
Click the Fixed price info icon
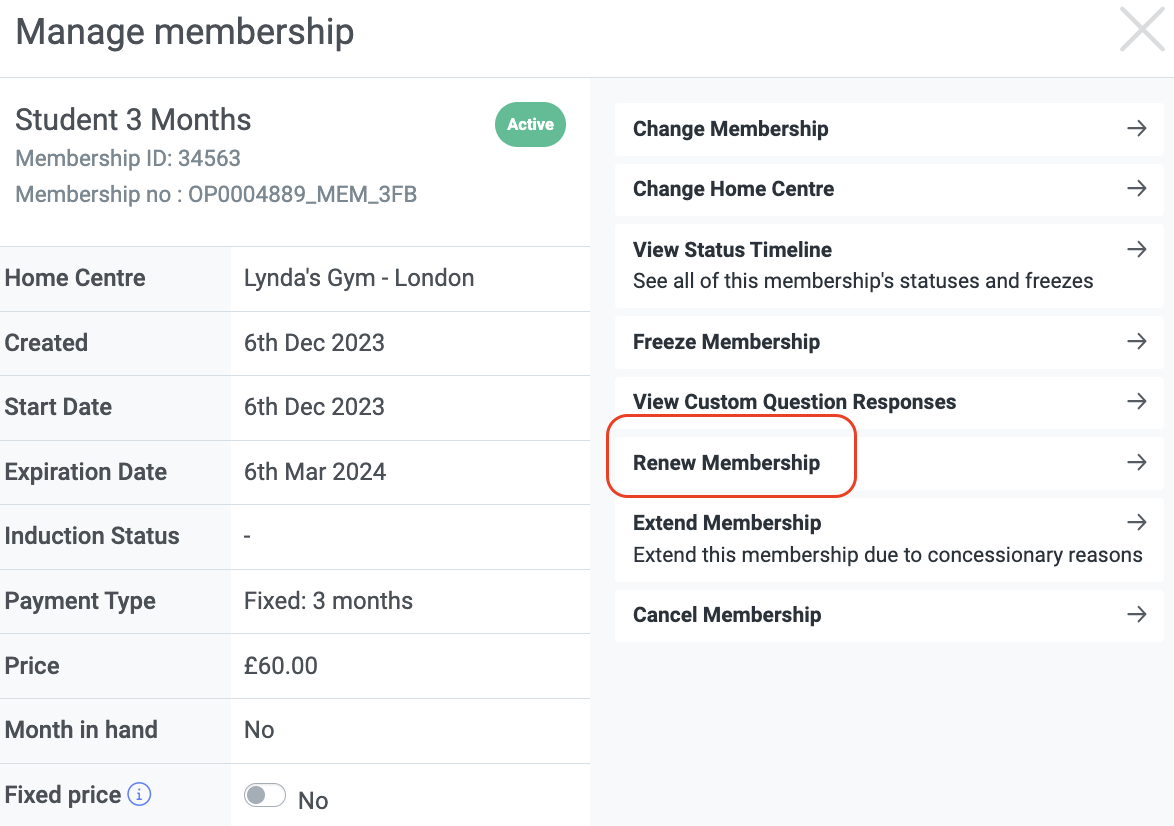[139, 794]
